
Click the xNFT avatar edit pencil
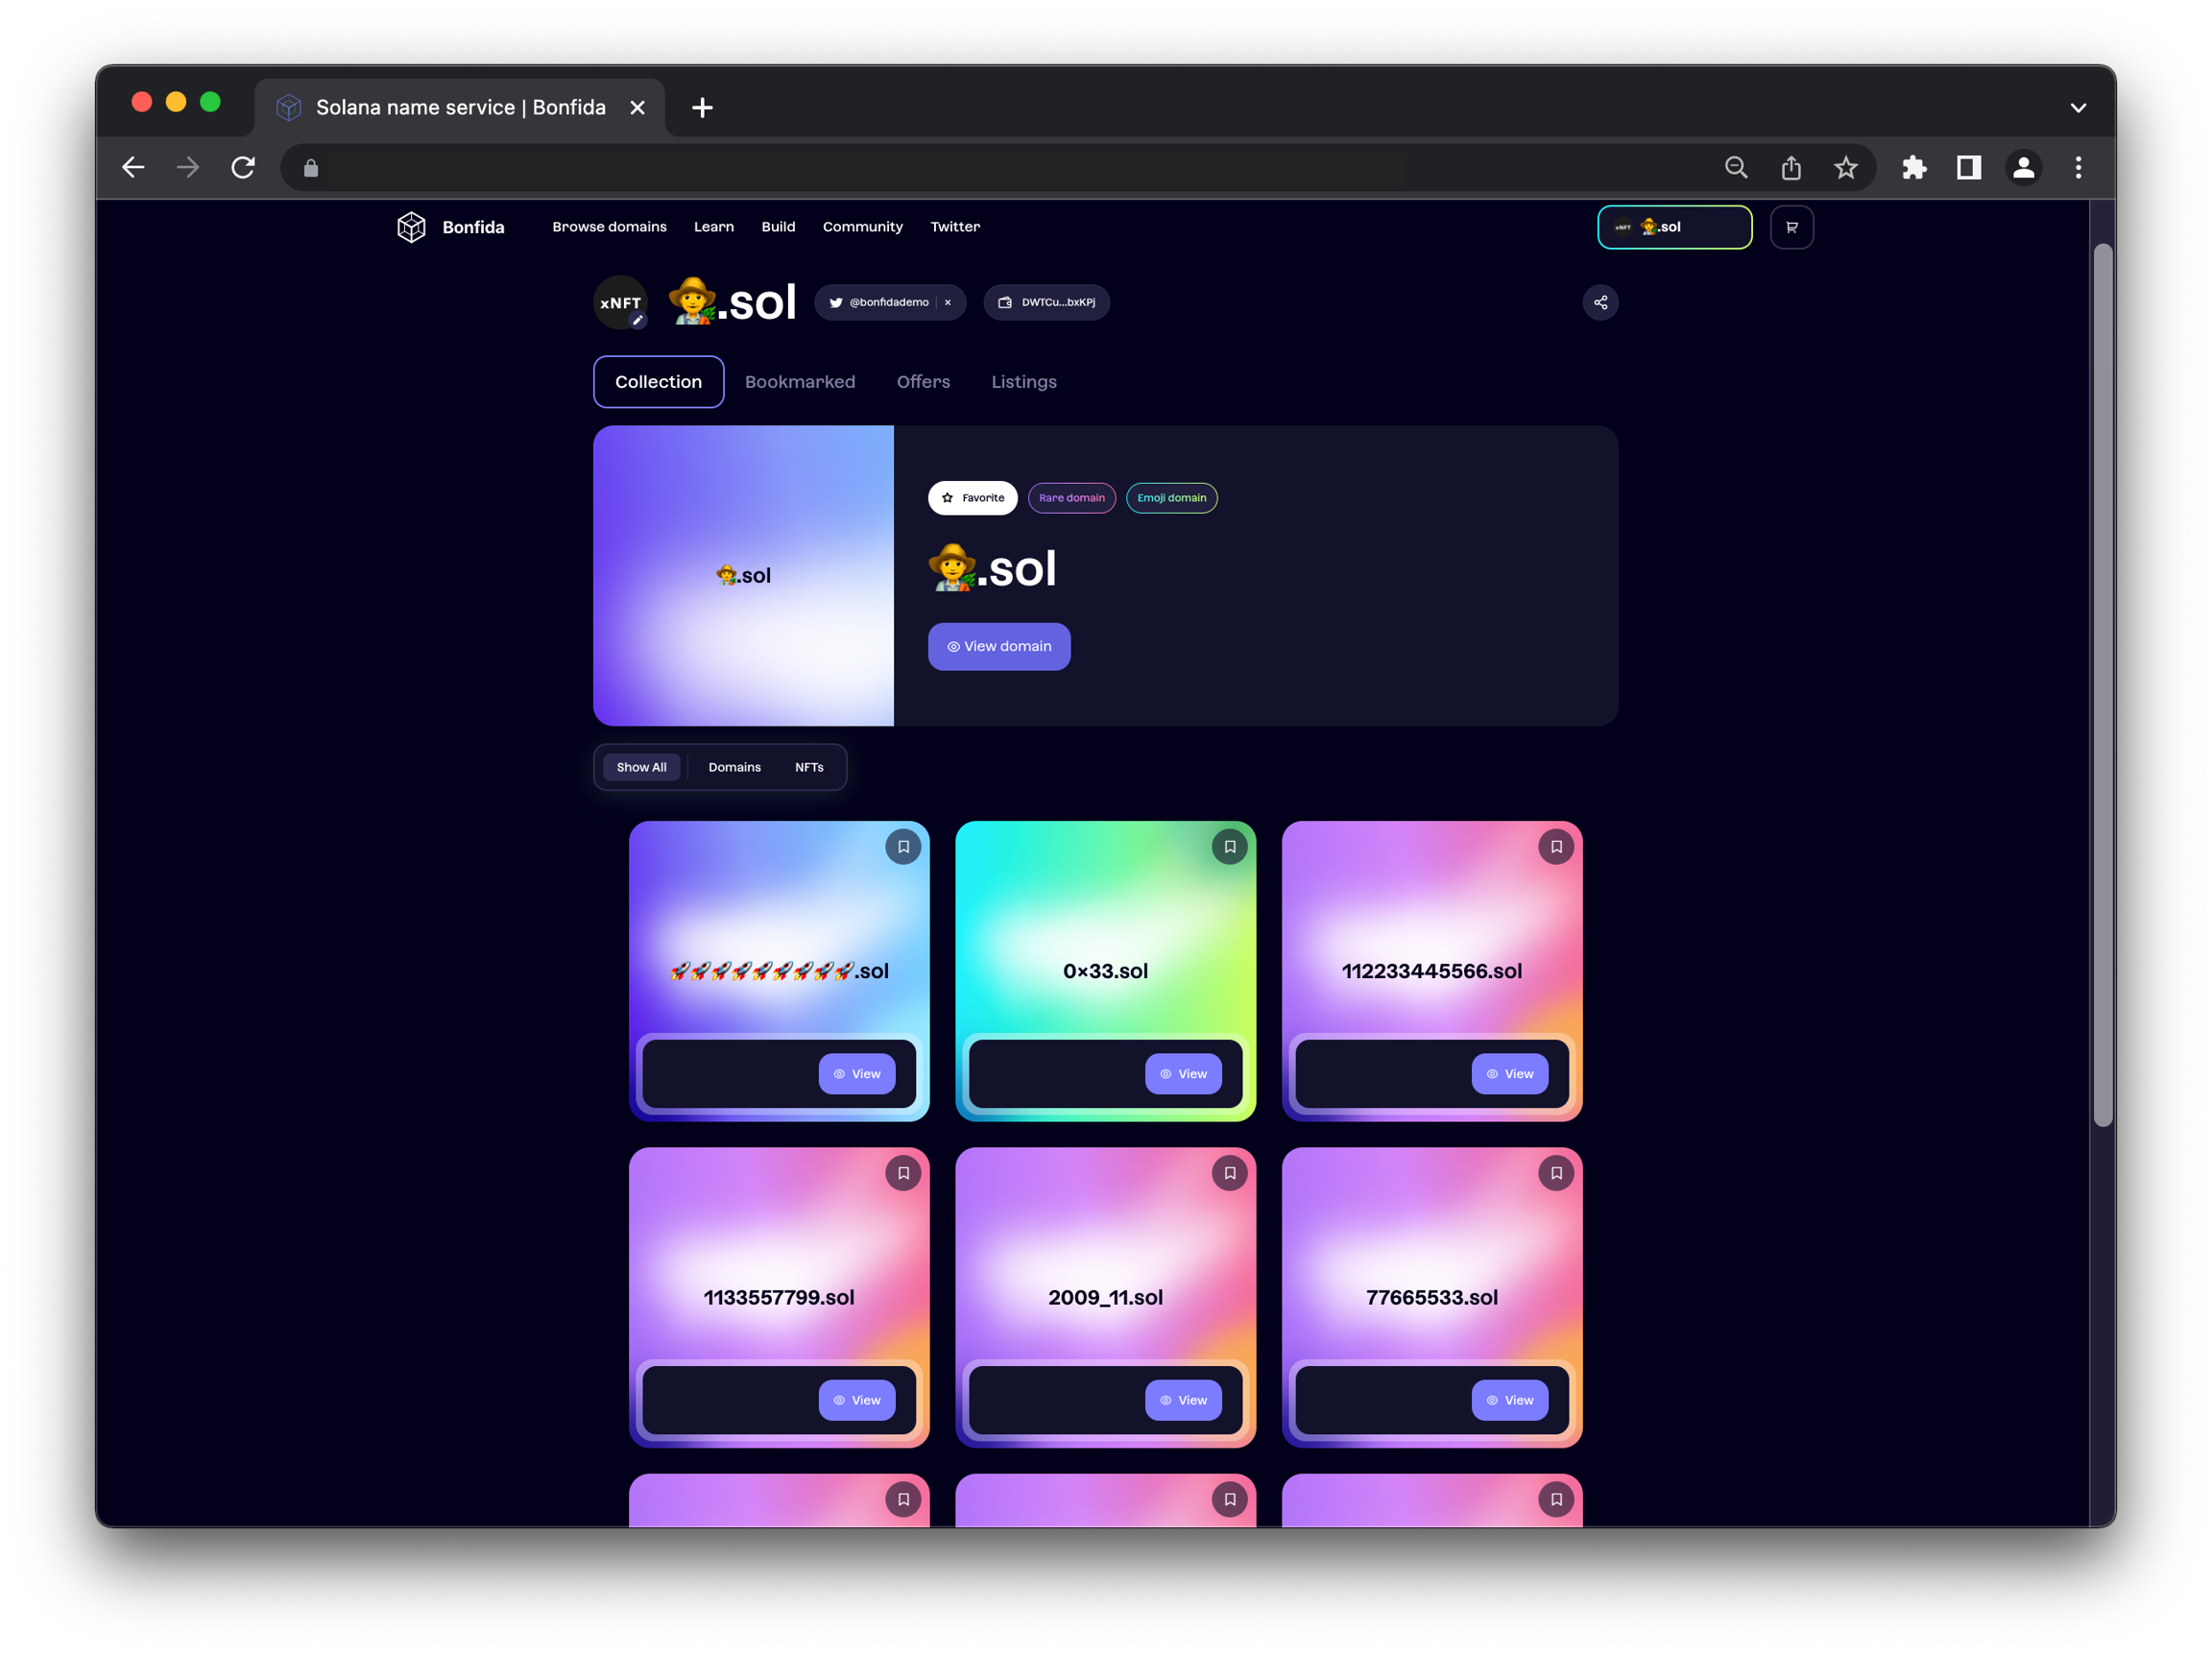tap(637, 321)
